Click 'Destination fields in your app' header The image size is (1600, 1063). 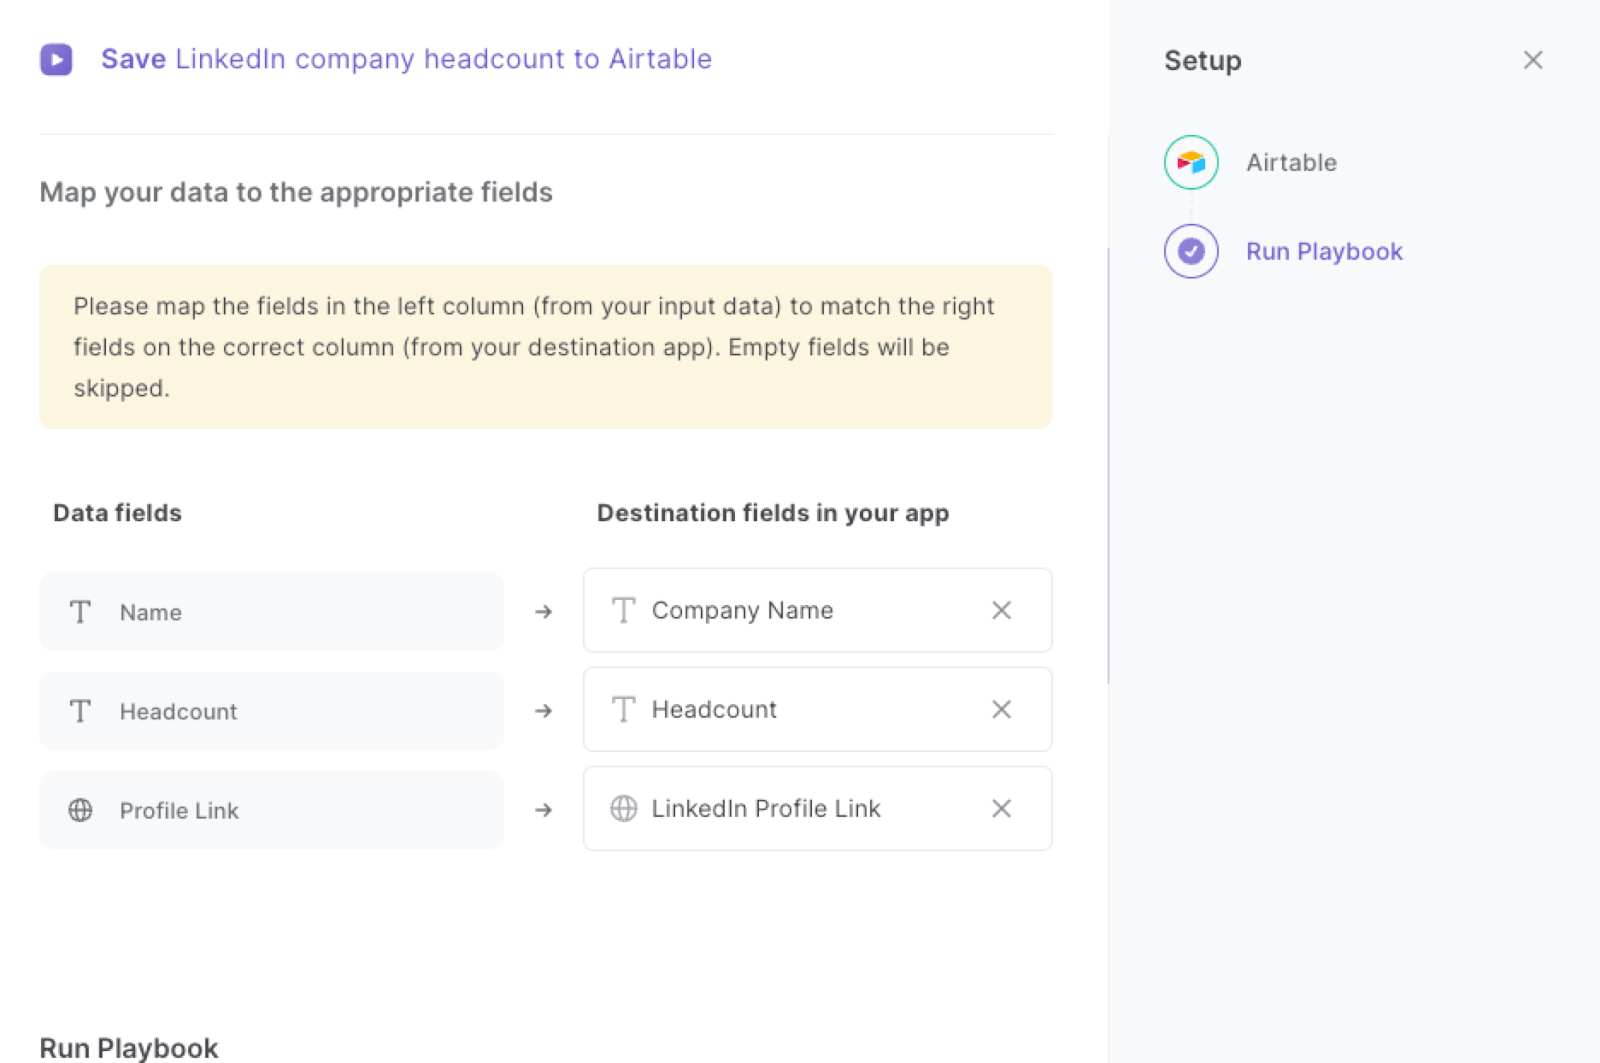[773, 513]
